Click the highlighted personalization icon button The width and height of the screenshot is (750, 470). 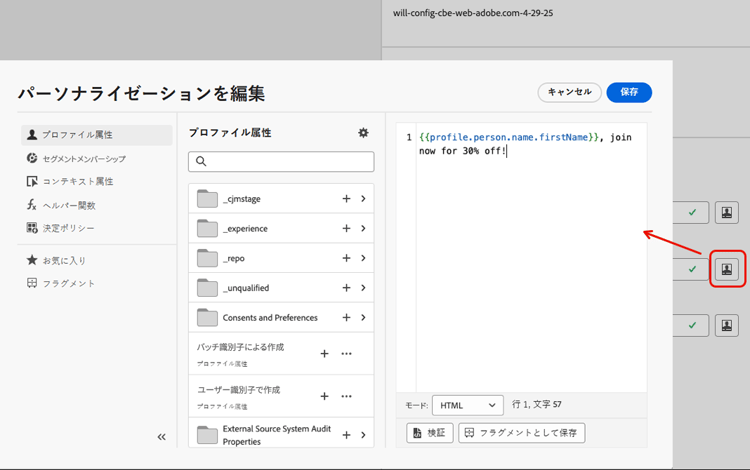tap(727, 270)
